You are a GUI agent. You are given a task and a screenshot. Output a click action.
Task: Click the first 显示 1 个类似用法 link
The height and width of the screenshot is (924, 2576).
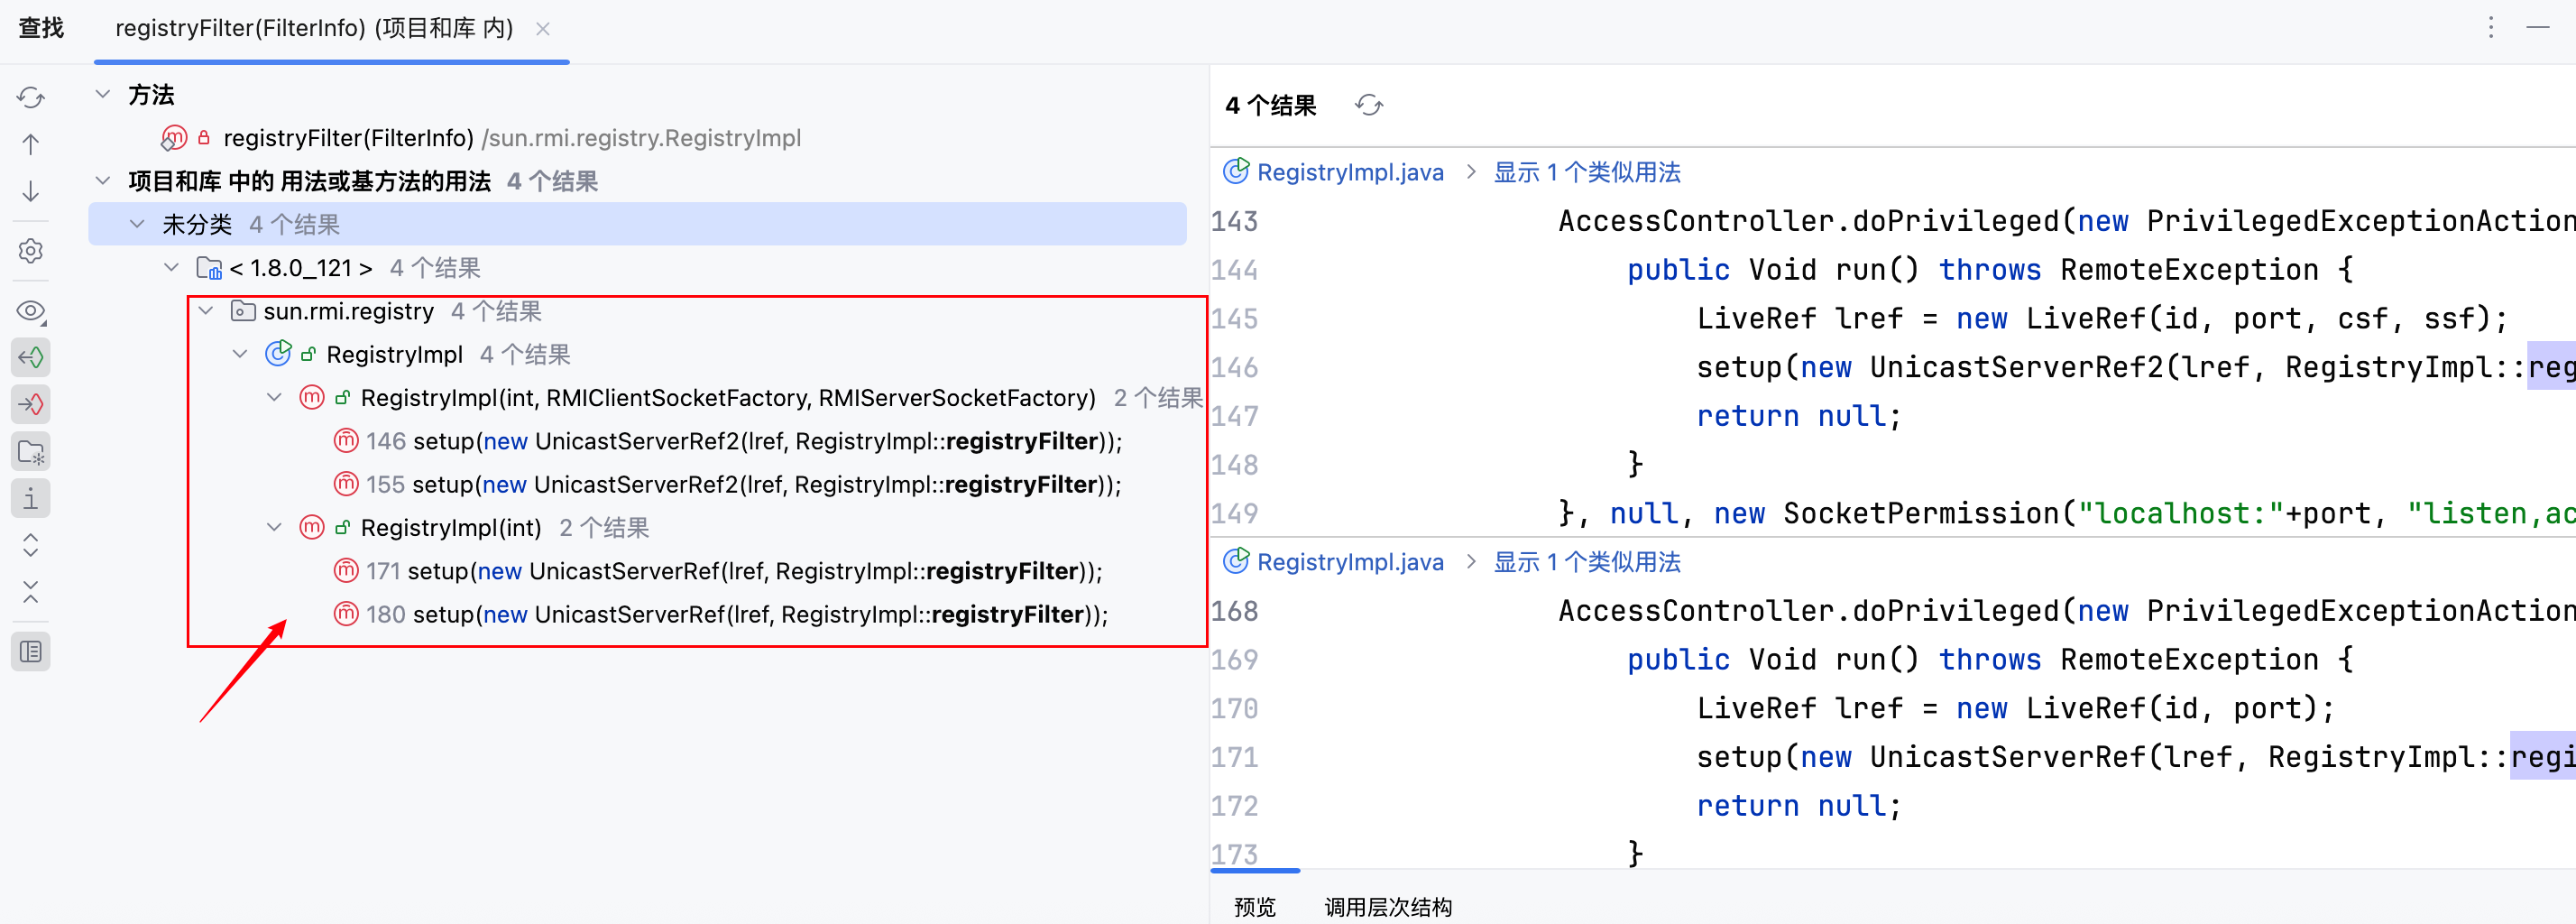coord(1586,172)
